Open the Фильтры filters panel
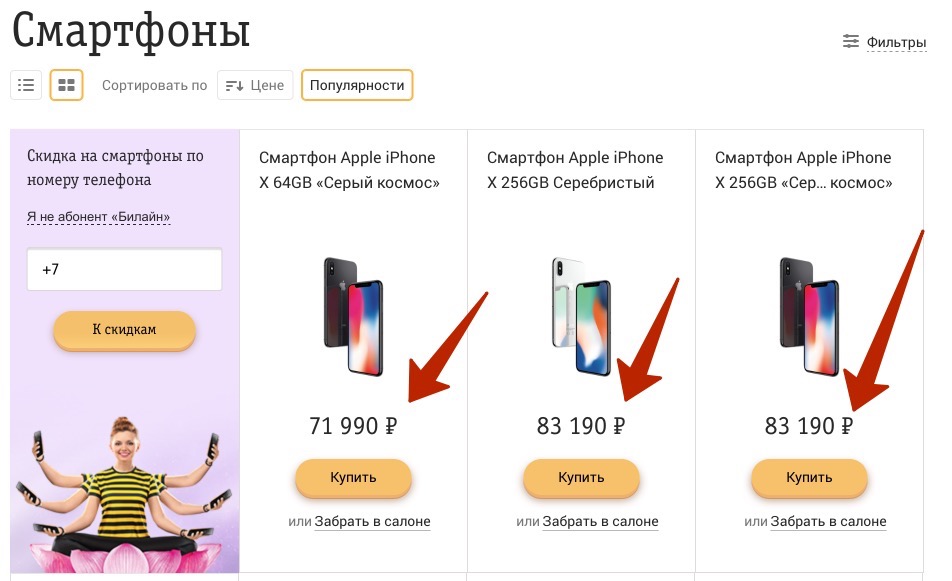The width and height of the screenshot is (952, 581). [x=884, y=42]
